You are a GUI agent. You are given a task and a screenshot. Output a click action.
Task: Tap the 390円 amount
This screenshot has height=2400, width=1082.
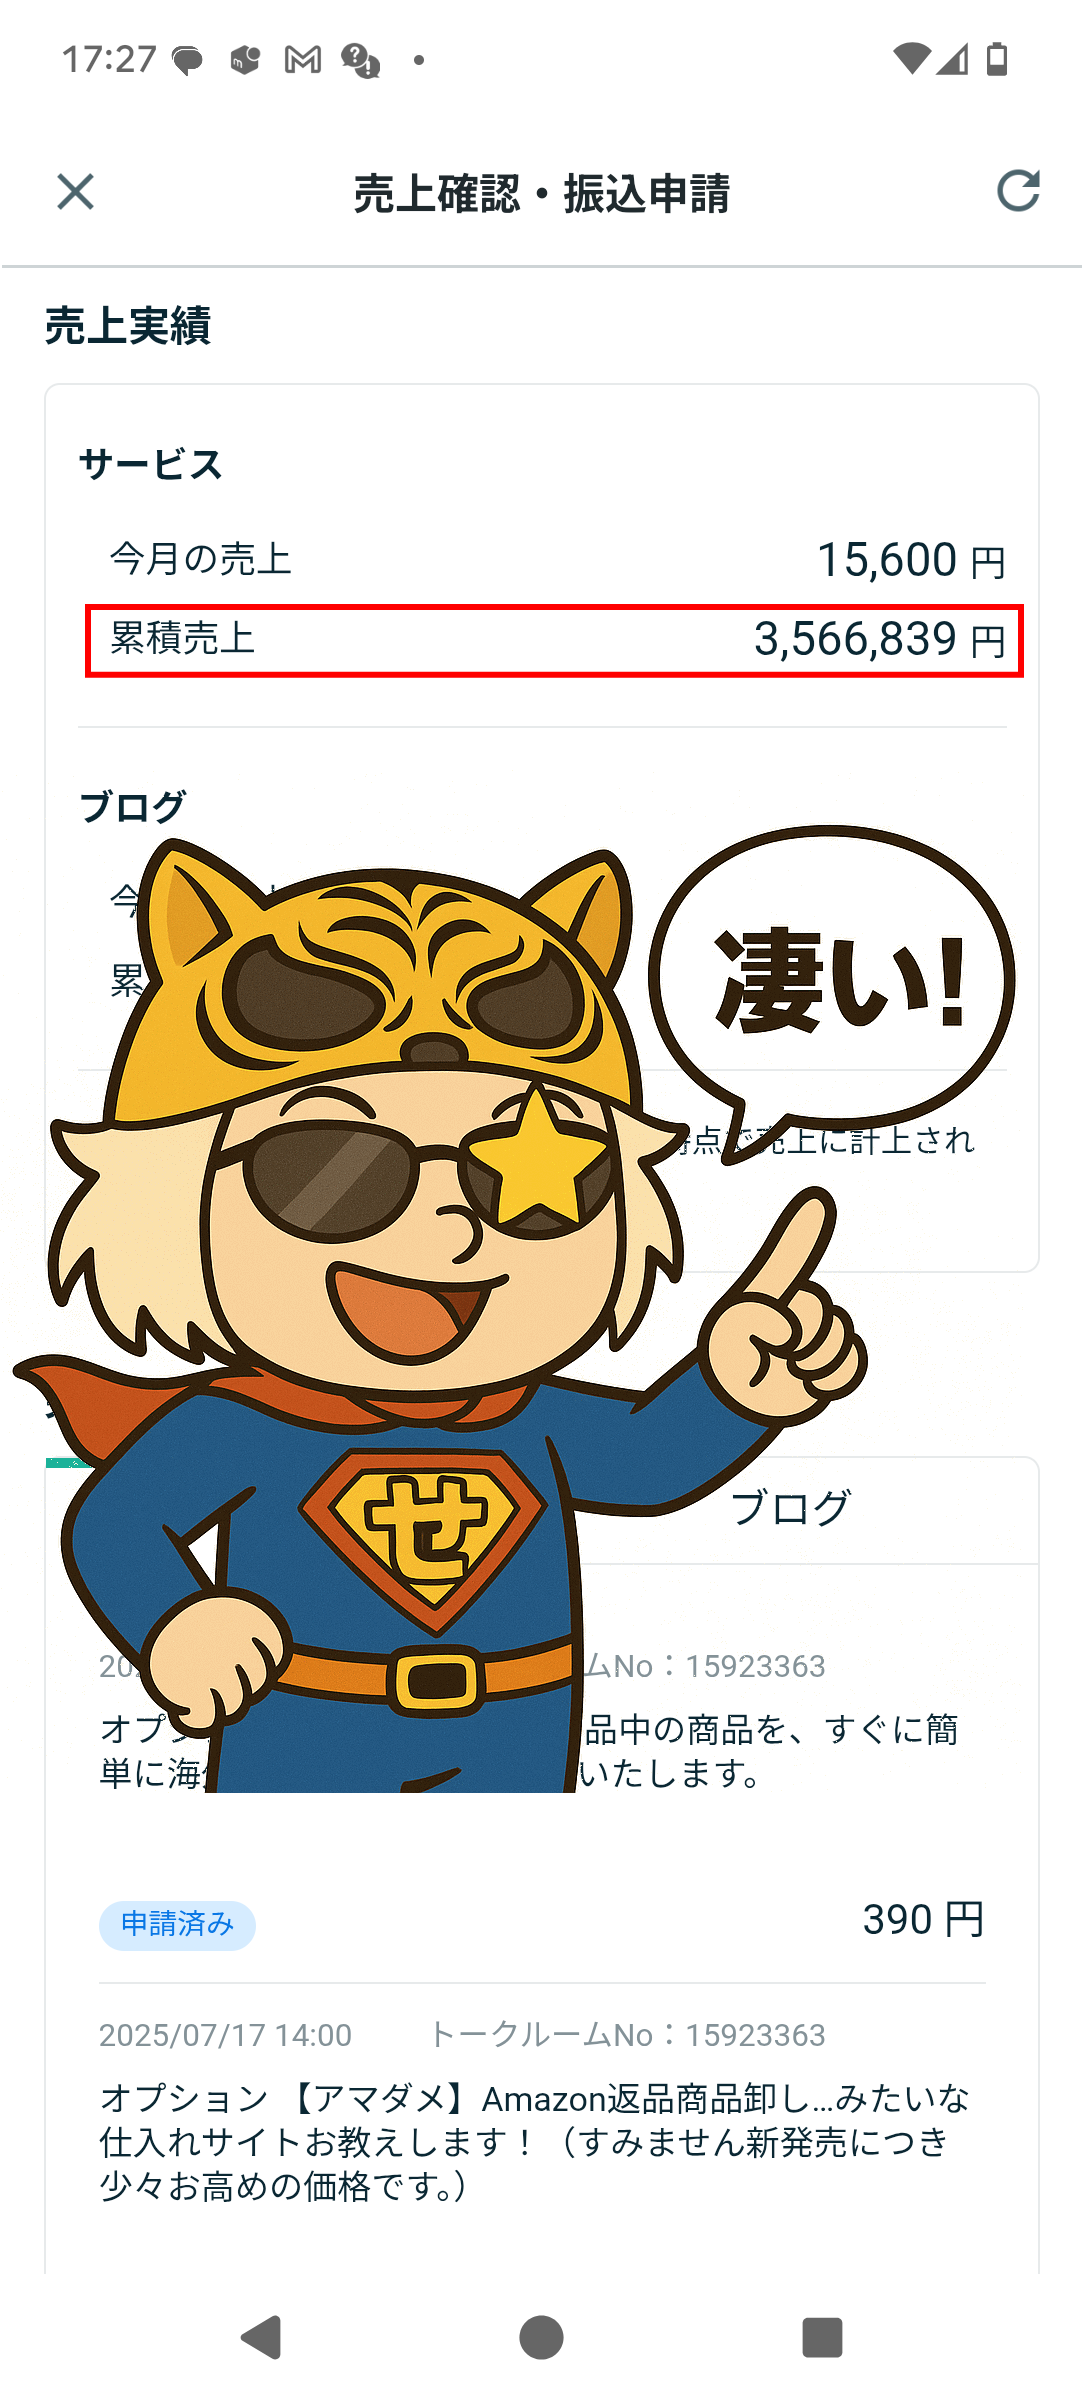coord(923,1920)
